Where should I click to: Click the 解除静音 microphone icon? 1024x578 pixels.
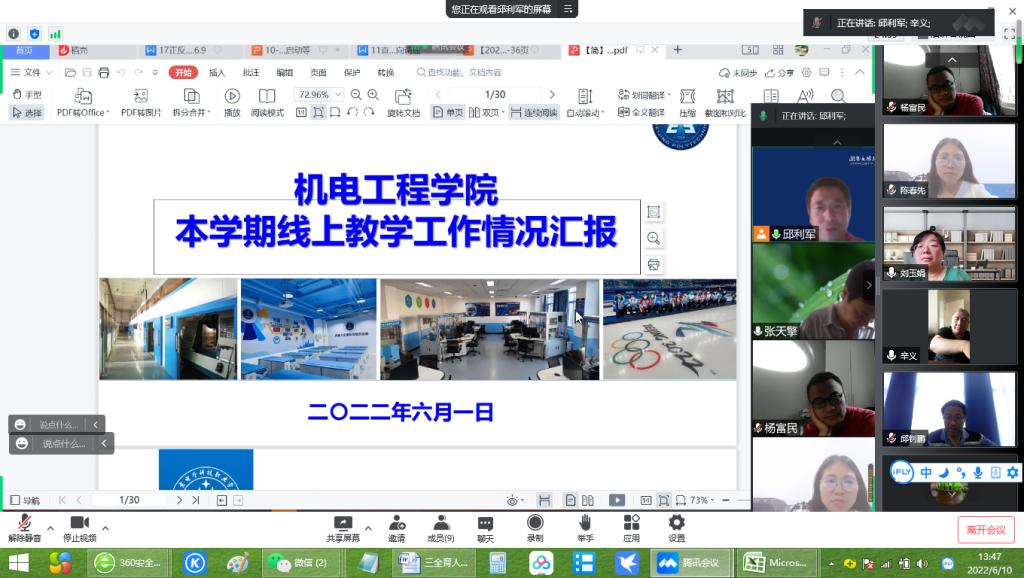click(x=25, y=523)
